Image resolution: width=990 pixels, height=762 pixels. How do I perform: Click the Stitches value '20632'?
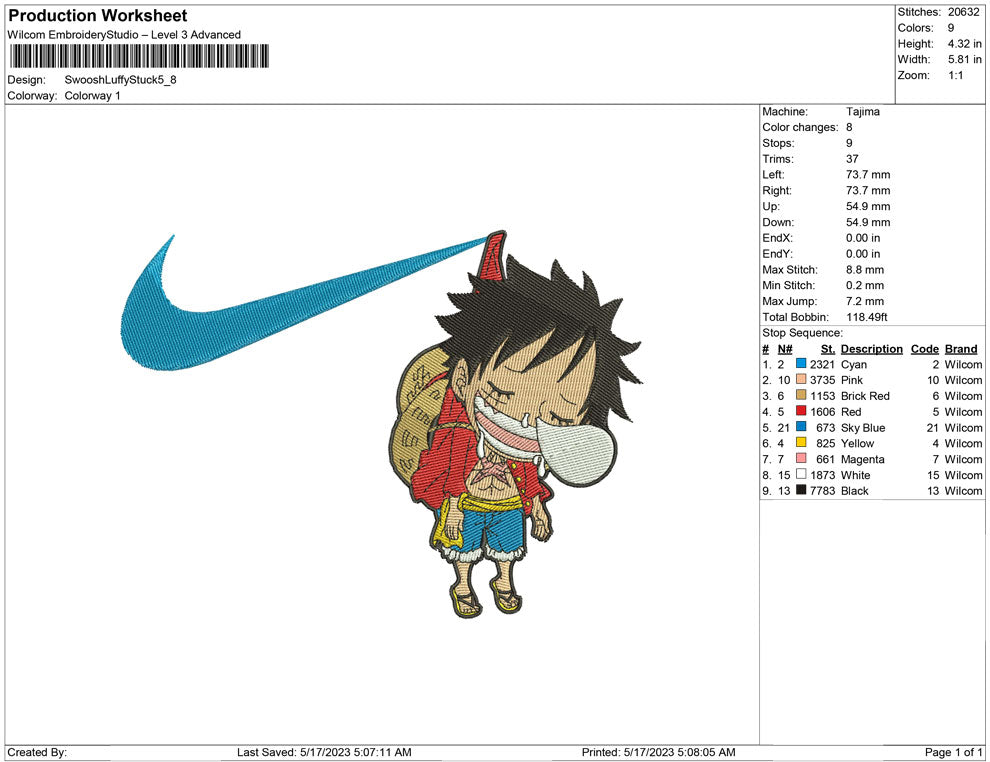pos(963,12)
